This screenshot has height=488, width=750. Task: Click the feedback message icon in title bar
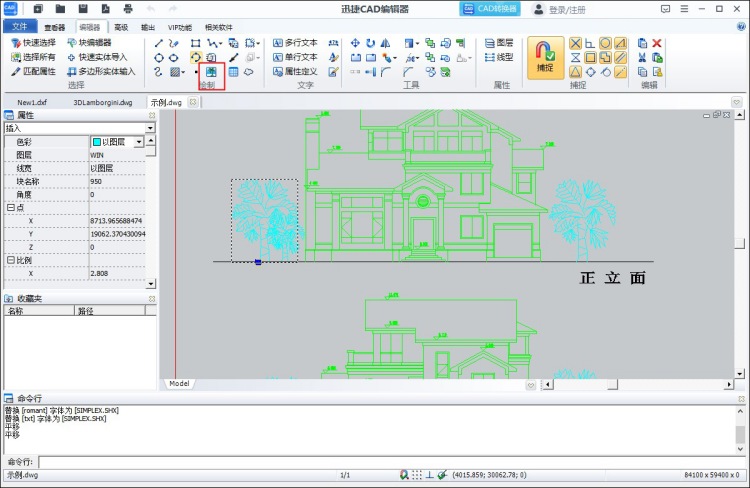(x=665, y=9)
